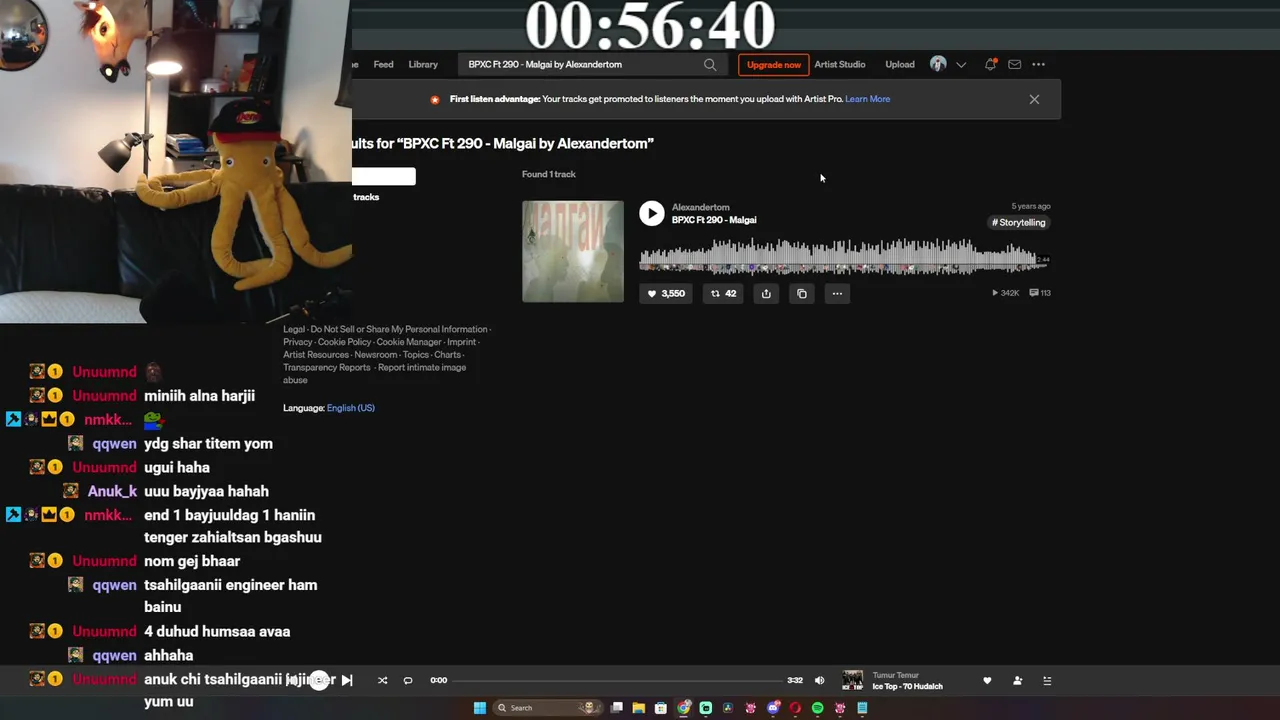The image size is (1280, 720).
Task: Open the Cookie Policy footer link
Action: point(344,342)
